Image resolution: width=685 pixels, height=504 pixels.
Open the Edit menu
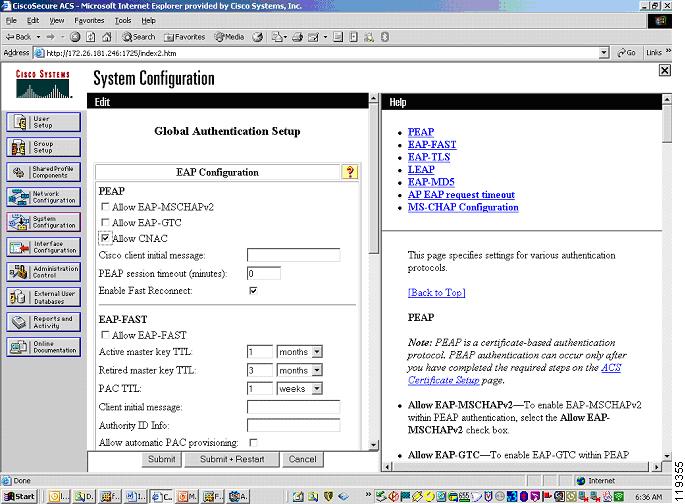pos(33,21)
